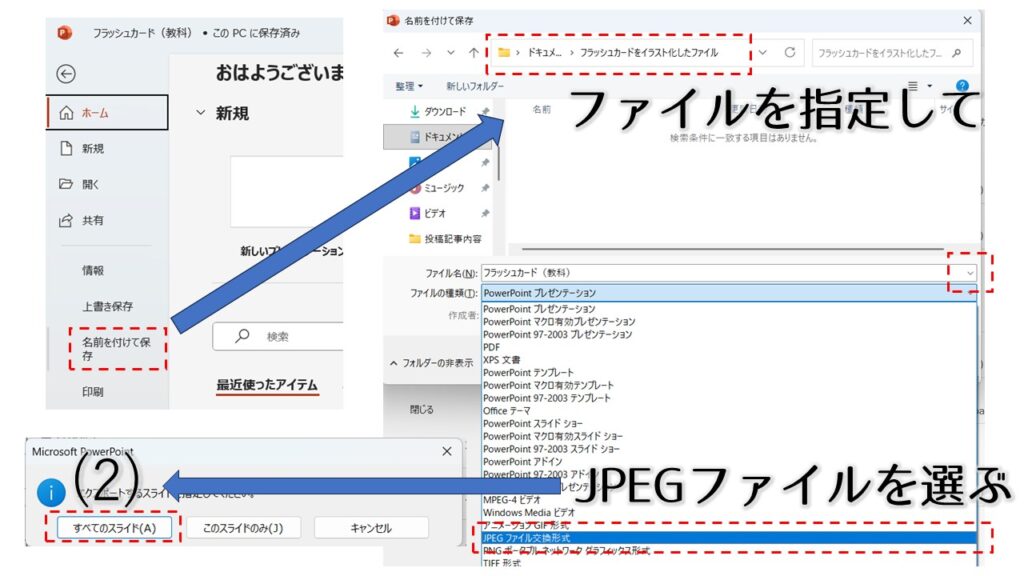
Task: Open the 印刷 menu item
Action: pyautogui.click(x=93, y=392)
